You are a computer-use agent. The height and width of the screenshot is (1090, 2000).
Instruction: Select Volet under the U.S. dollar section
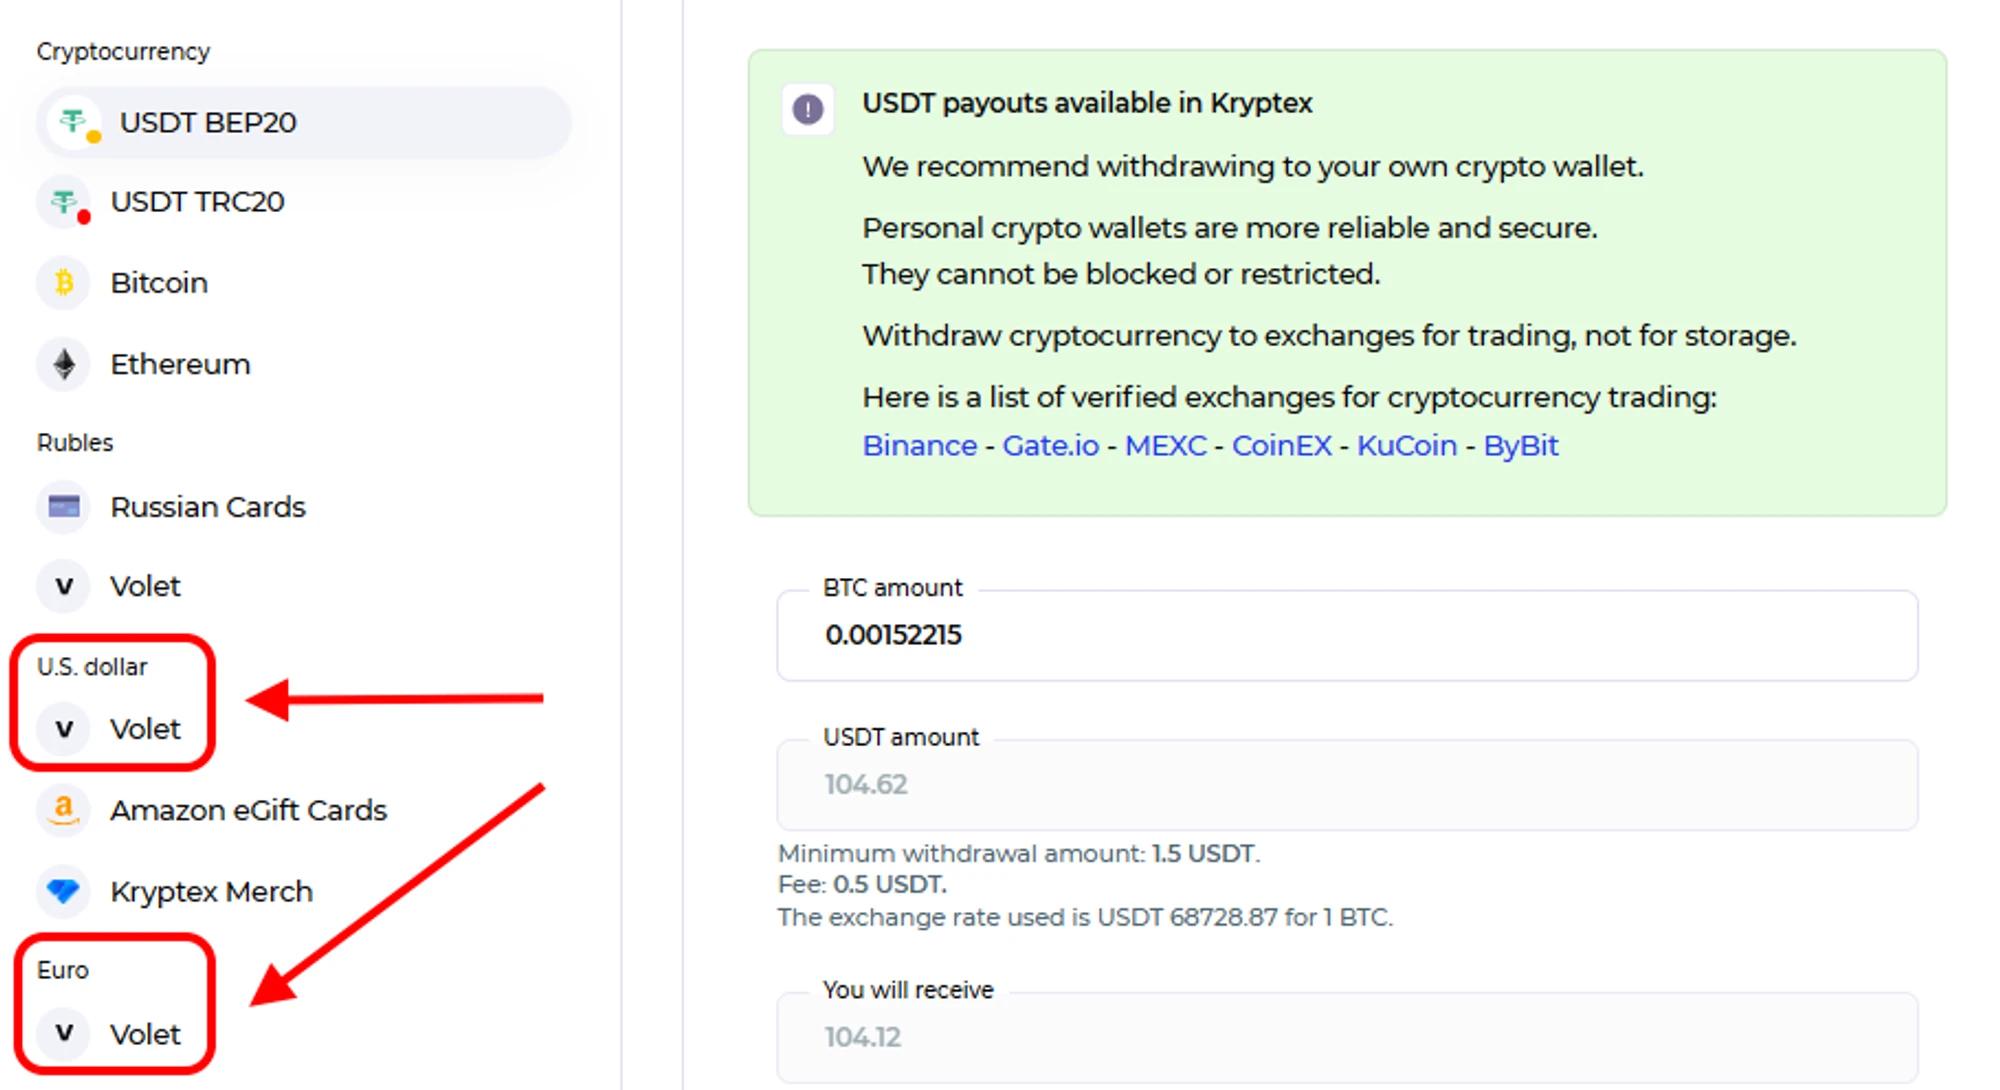pyautogui.click(x=144, y=729)
